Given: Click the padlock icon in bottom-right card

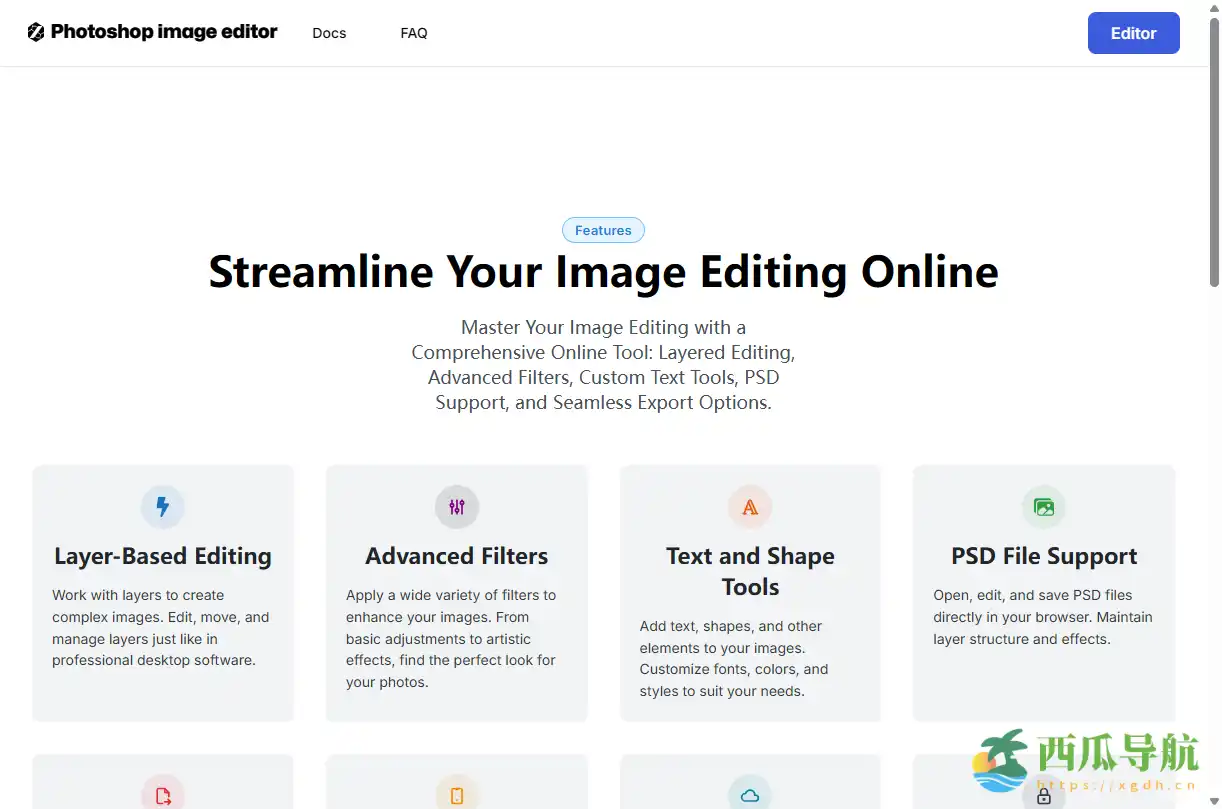Looking at the screenshot, I should click(1044, 797).
